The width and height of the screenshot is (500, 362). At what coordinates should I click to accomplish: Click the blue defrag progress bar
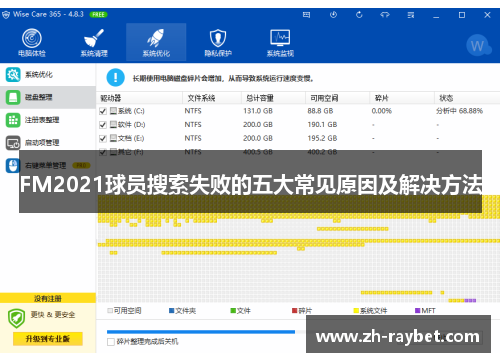pos(201,332)
